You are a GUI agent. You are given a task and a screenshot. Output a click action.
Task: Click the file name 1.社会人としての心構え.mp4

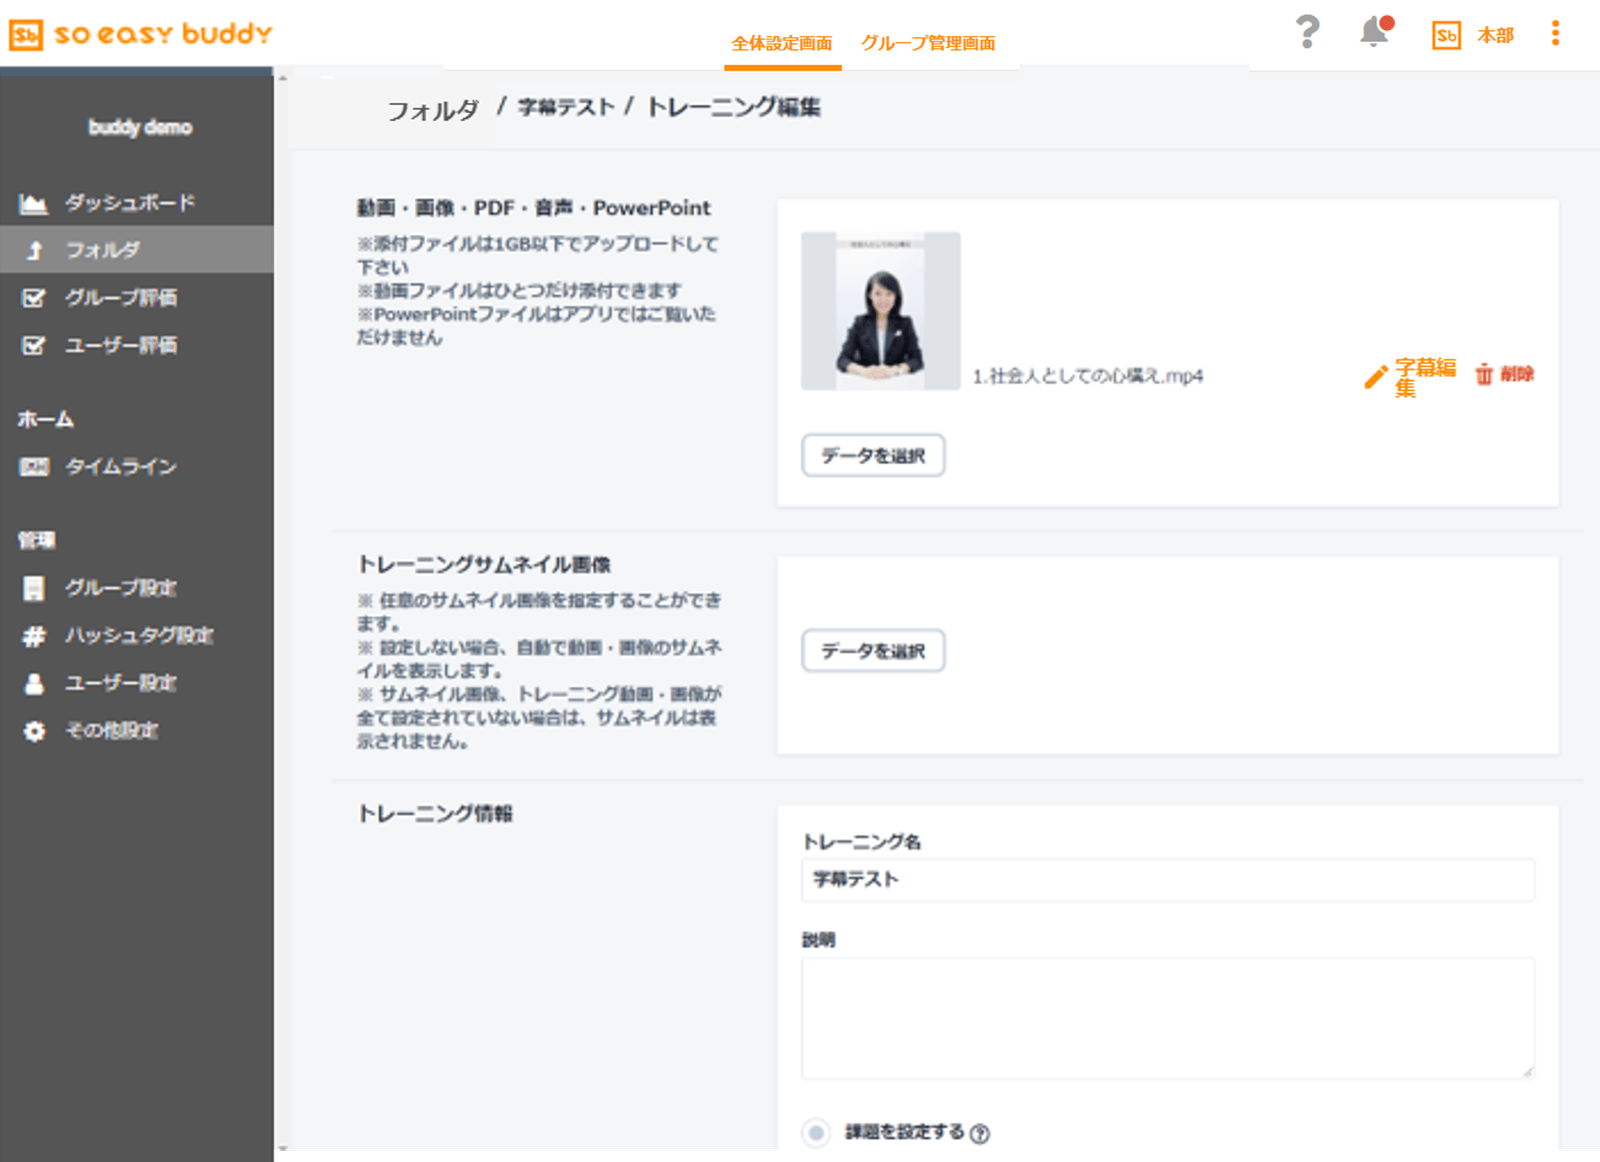[1088, 376]
